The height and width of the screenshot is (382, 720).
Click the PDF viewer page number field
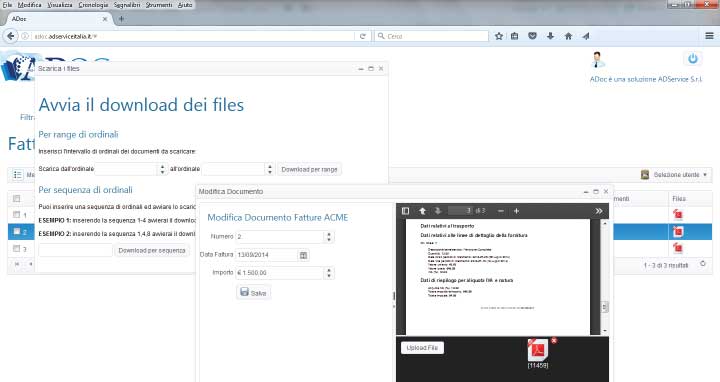[460, 211]
